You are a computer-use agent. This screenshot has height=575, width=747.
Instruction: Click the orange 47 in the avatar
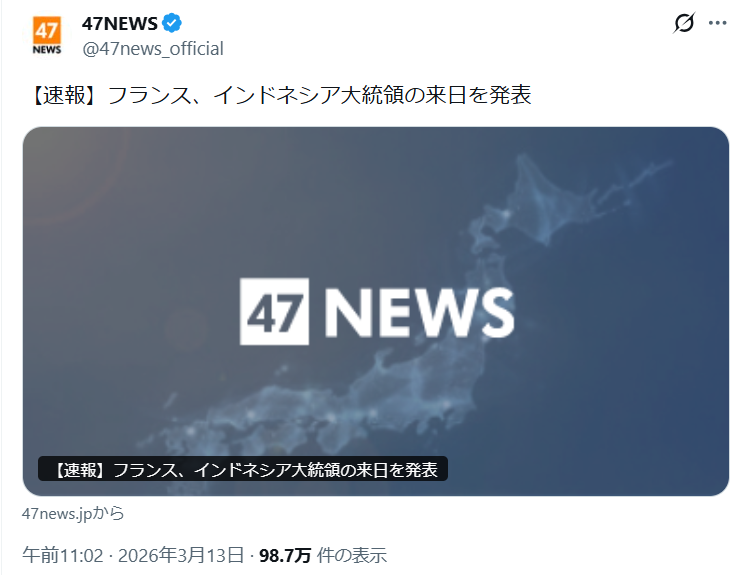pos(47,30)
